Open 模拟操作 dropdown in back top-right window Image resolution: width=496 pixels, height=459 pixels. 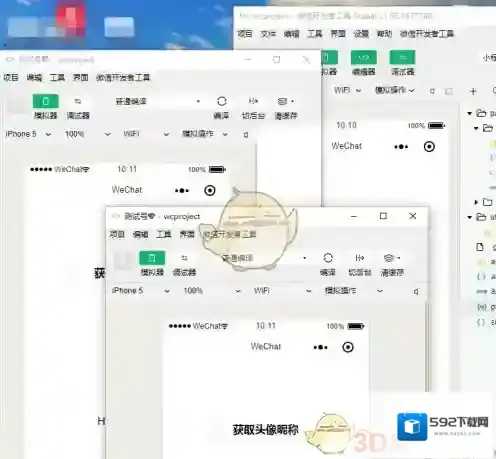pos(395,90)
